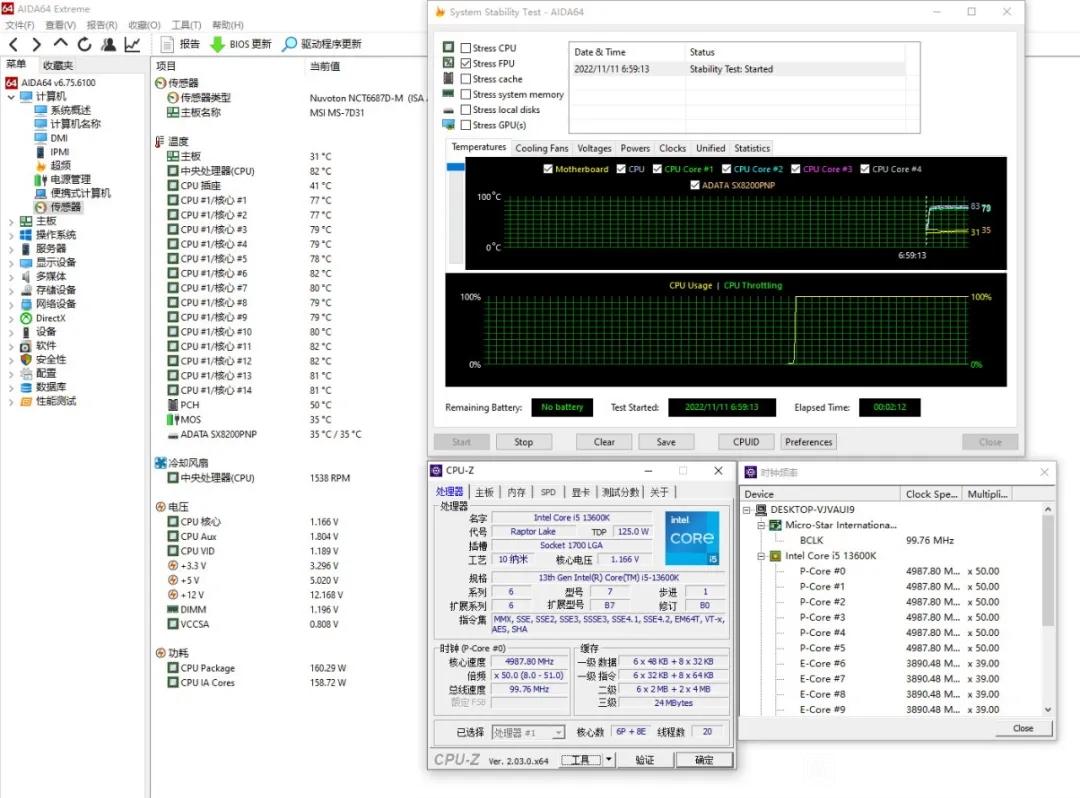The image size is (1080, 798).
Task: Open the graph icon in AIDA64 toolbar
Action: [x=132, y=45]
